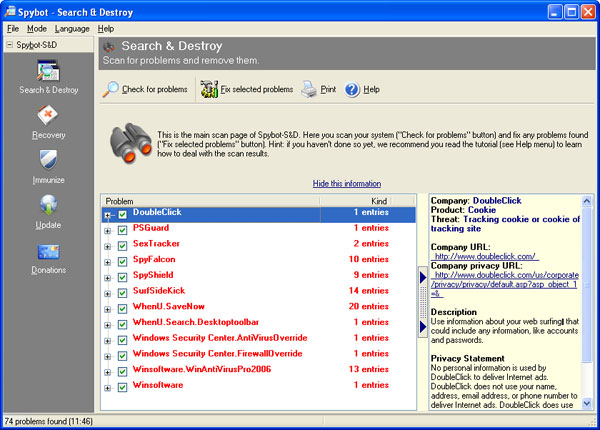600x430 pixels.
Task: Click the Print printer icon
Action: coord(309,90)
